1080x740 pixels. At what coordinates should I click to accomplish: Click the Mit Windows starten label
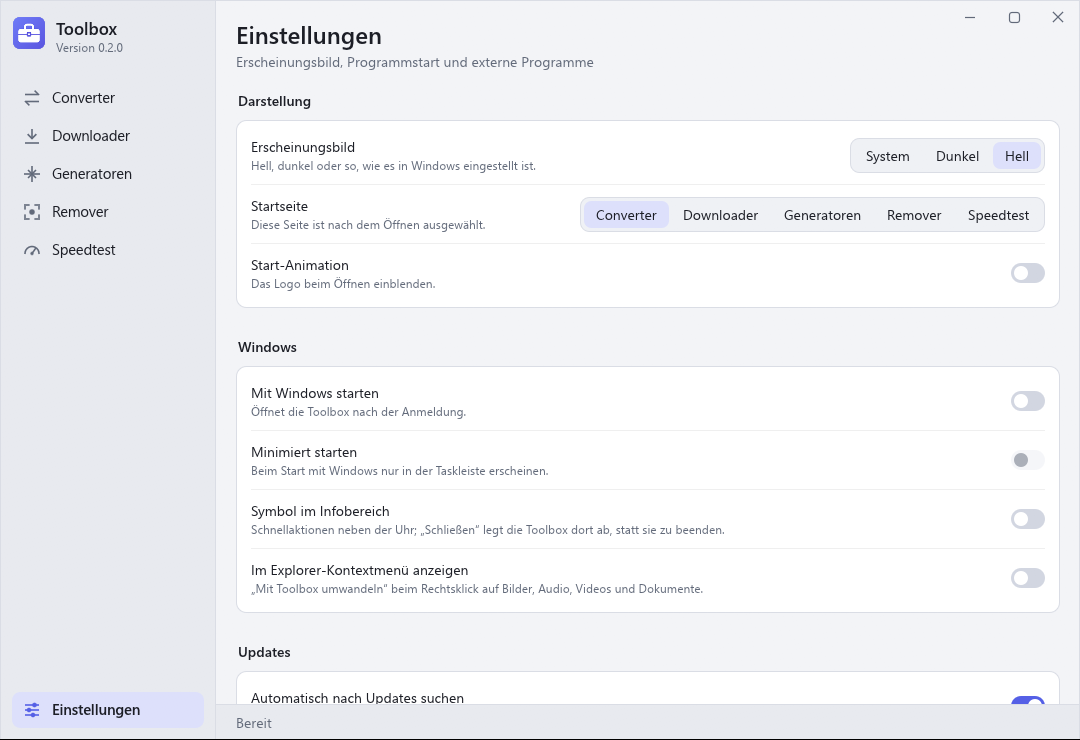pos(315,393)
